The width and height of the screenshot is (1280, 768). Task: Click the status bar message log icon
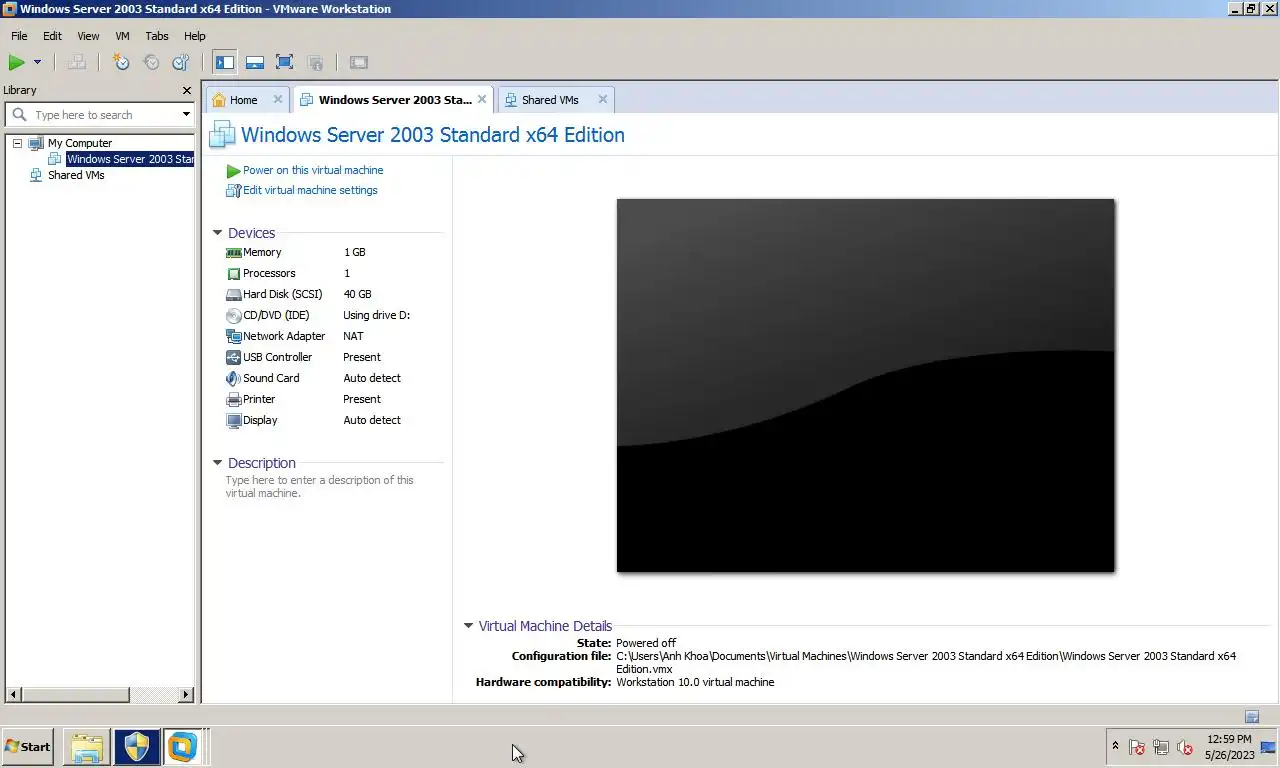click(1251, 716)
